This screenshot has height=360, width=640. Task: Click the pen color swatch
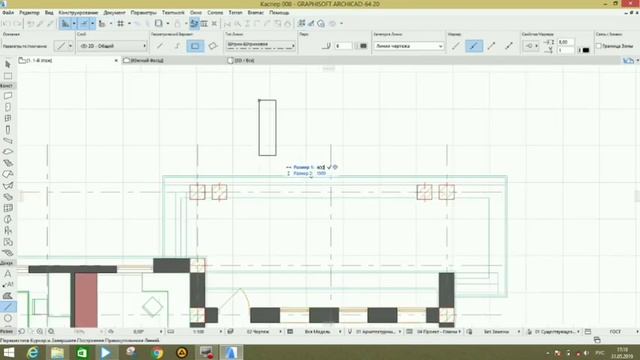363,46
